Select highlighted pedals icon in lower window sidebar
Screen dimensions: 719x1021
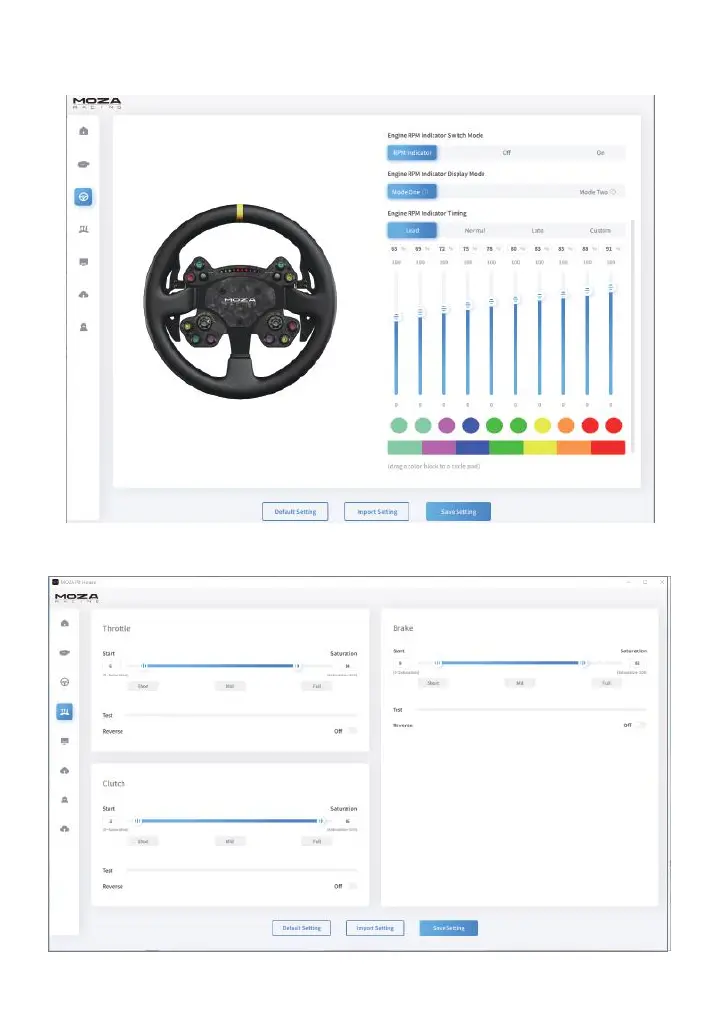pyautogui.click(x=64, y=712)
